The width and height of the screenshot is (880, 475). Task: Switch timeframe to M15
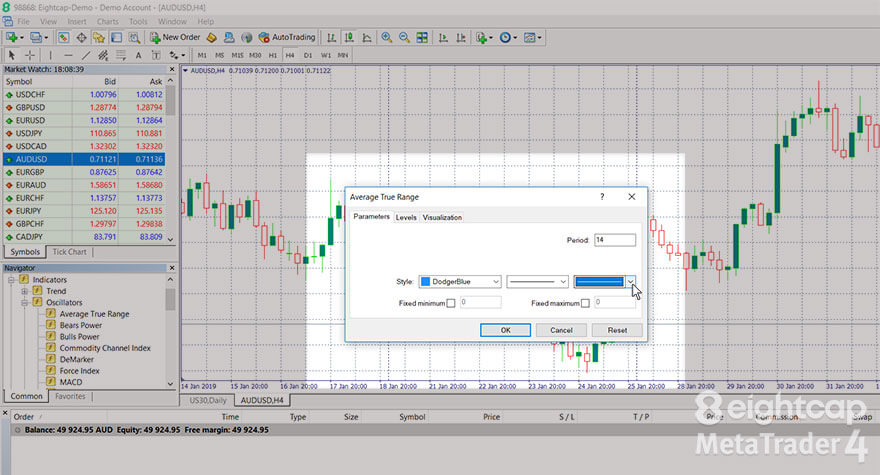click(x=237, y=55)
